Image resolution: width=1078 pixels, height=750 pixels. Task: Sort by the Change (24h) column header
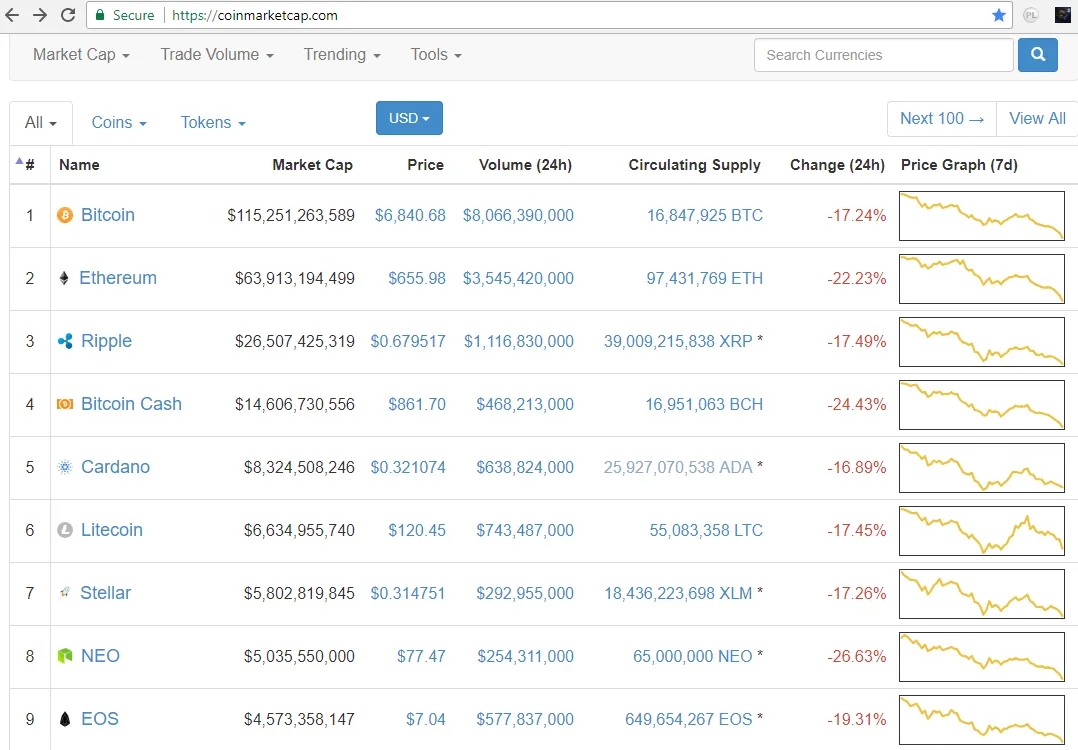837,165
